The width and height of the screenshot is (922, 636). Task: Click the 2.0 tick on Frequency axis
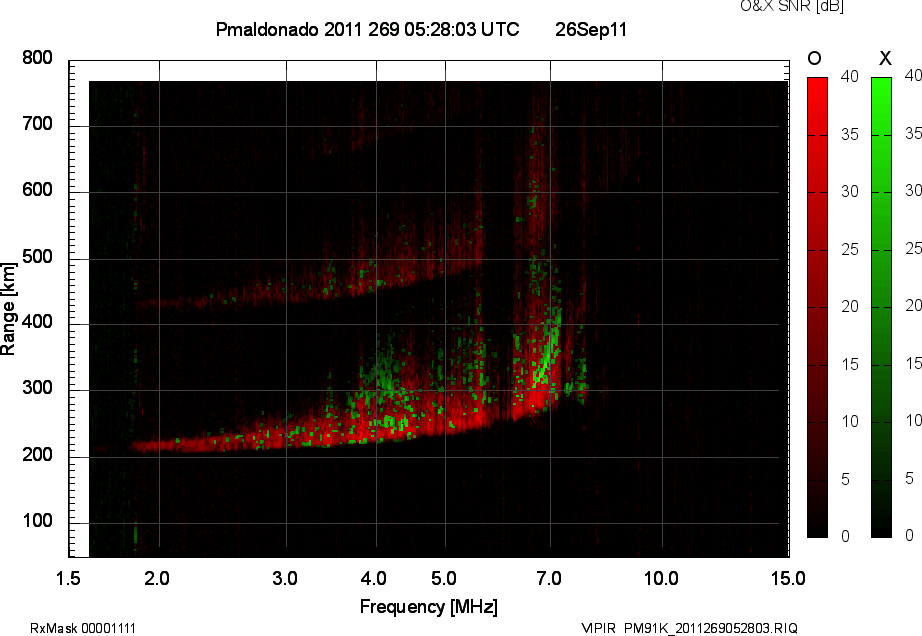(x=157, y=579)
